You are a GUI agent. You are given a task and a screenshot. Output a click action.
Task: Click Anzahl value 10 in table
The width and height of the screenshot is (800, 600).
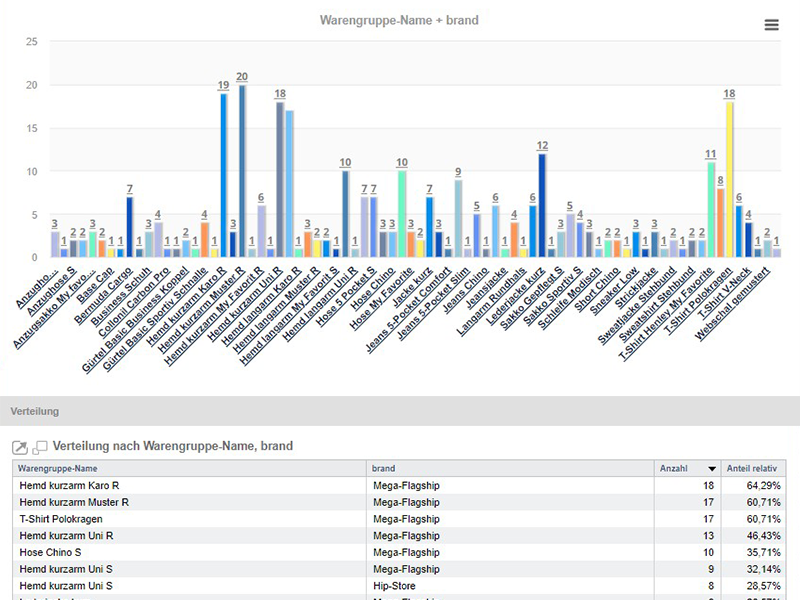click(x=708, y=553)
